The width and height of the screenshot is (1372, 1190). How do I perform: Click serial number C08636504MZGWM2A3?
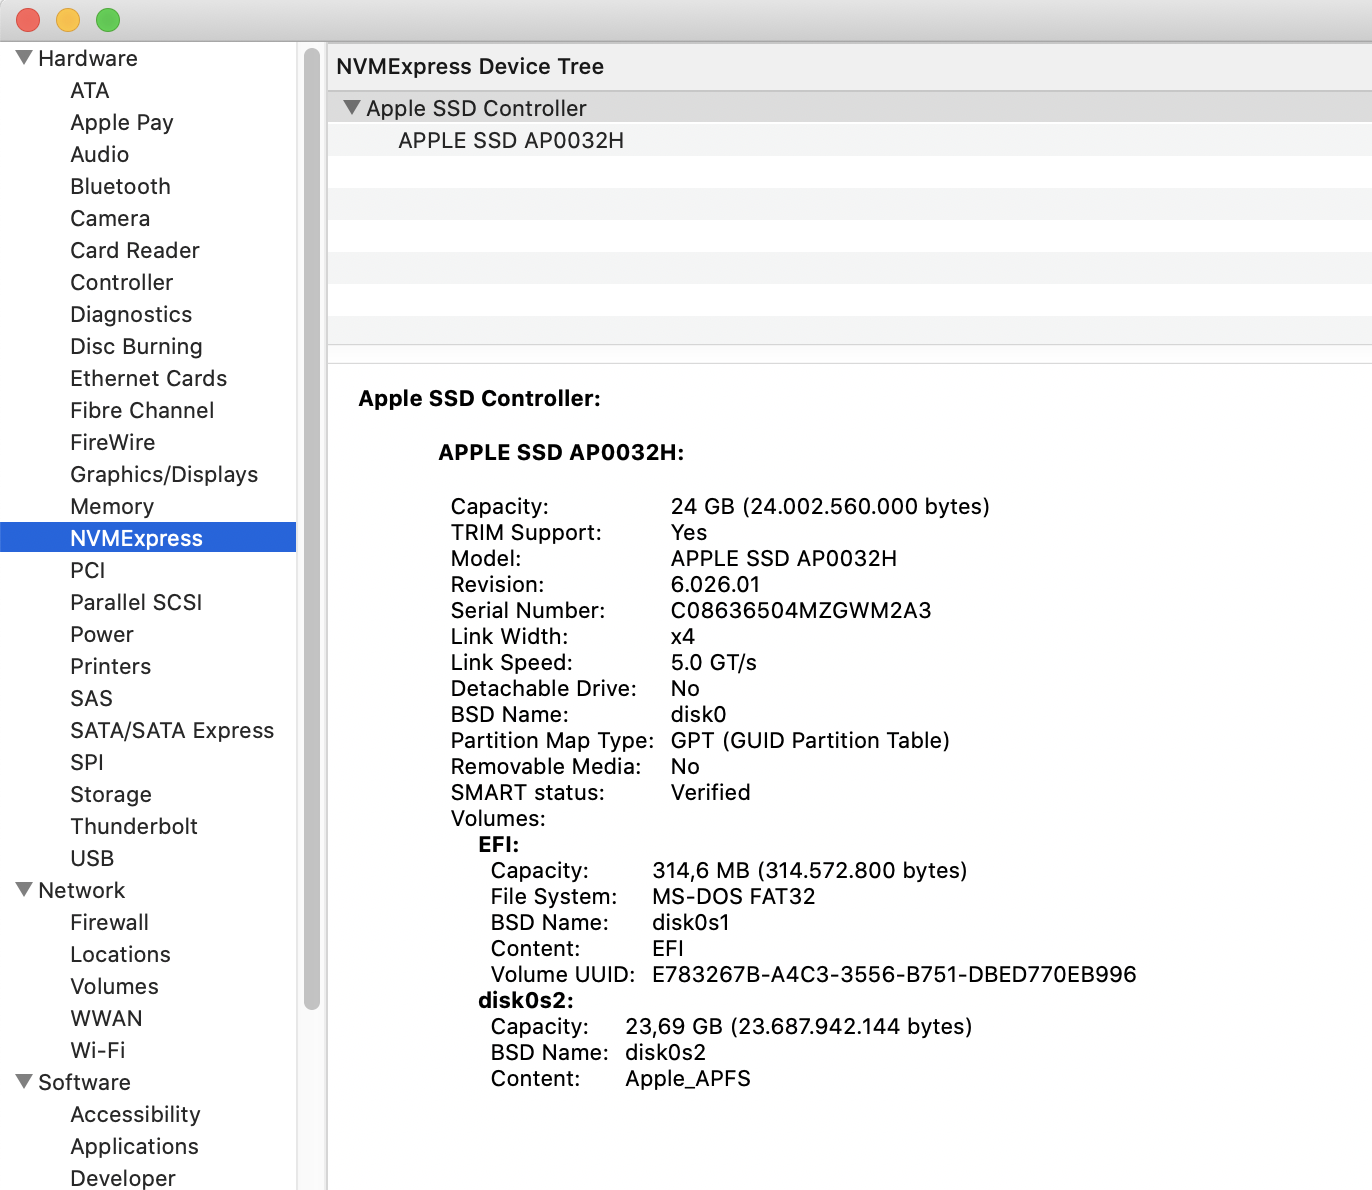[801, 610]
